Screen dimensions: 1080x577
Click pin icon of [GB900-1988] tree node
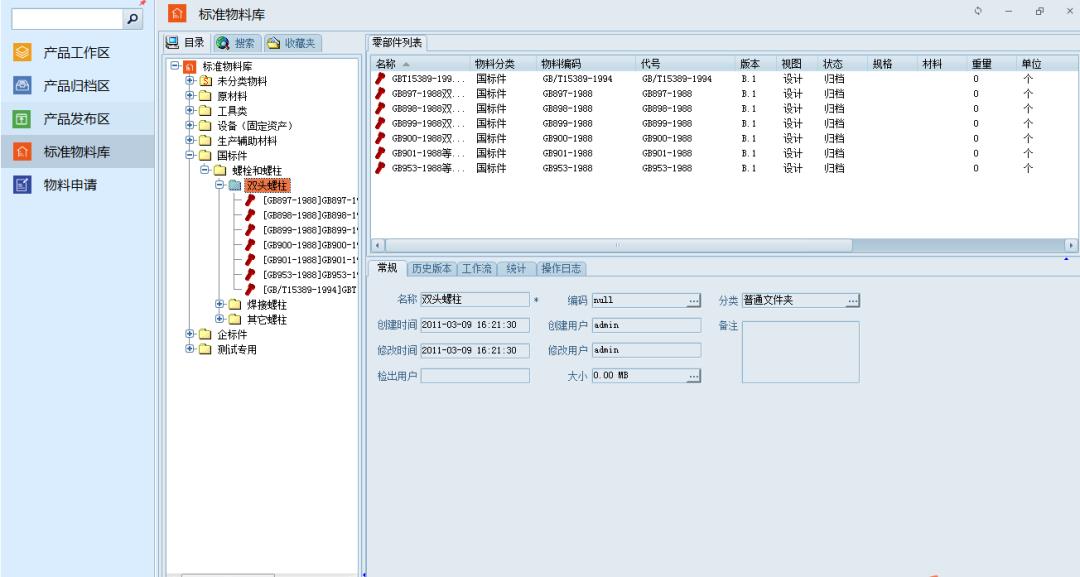(x=250, y=245)
